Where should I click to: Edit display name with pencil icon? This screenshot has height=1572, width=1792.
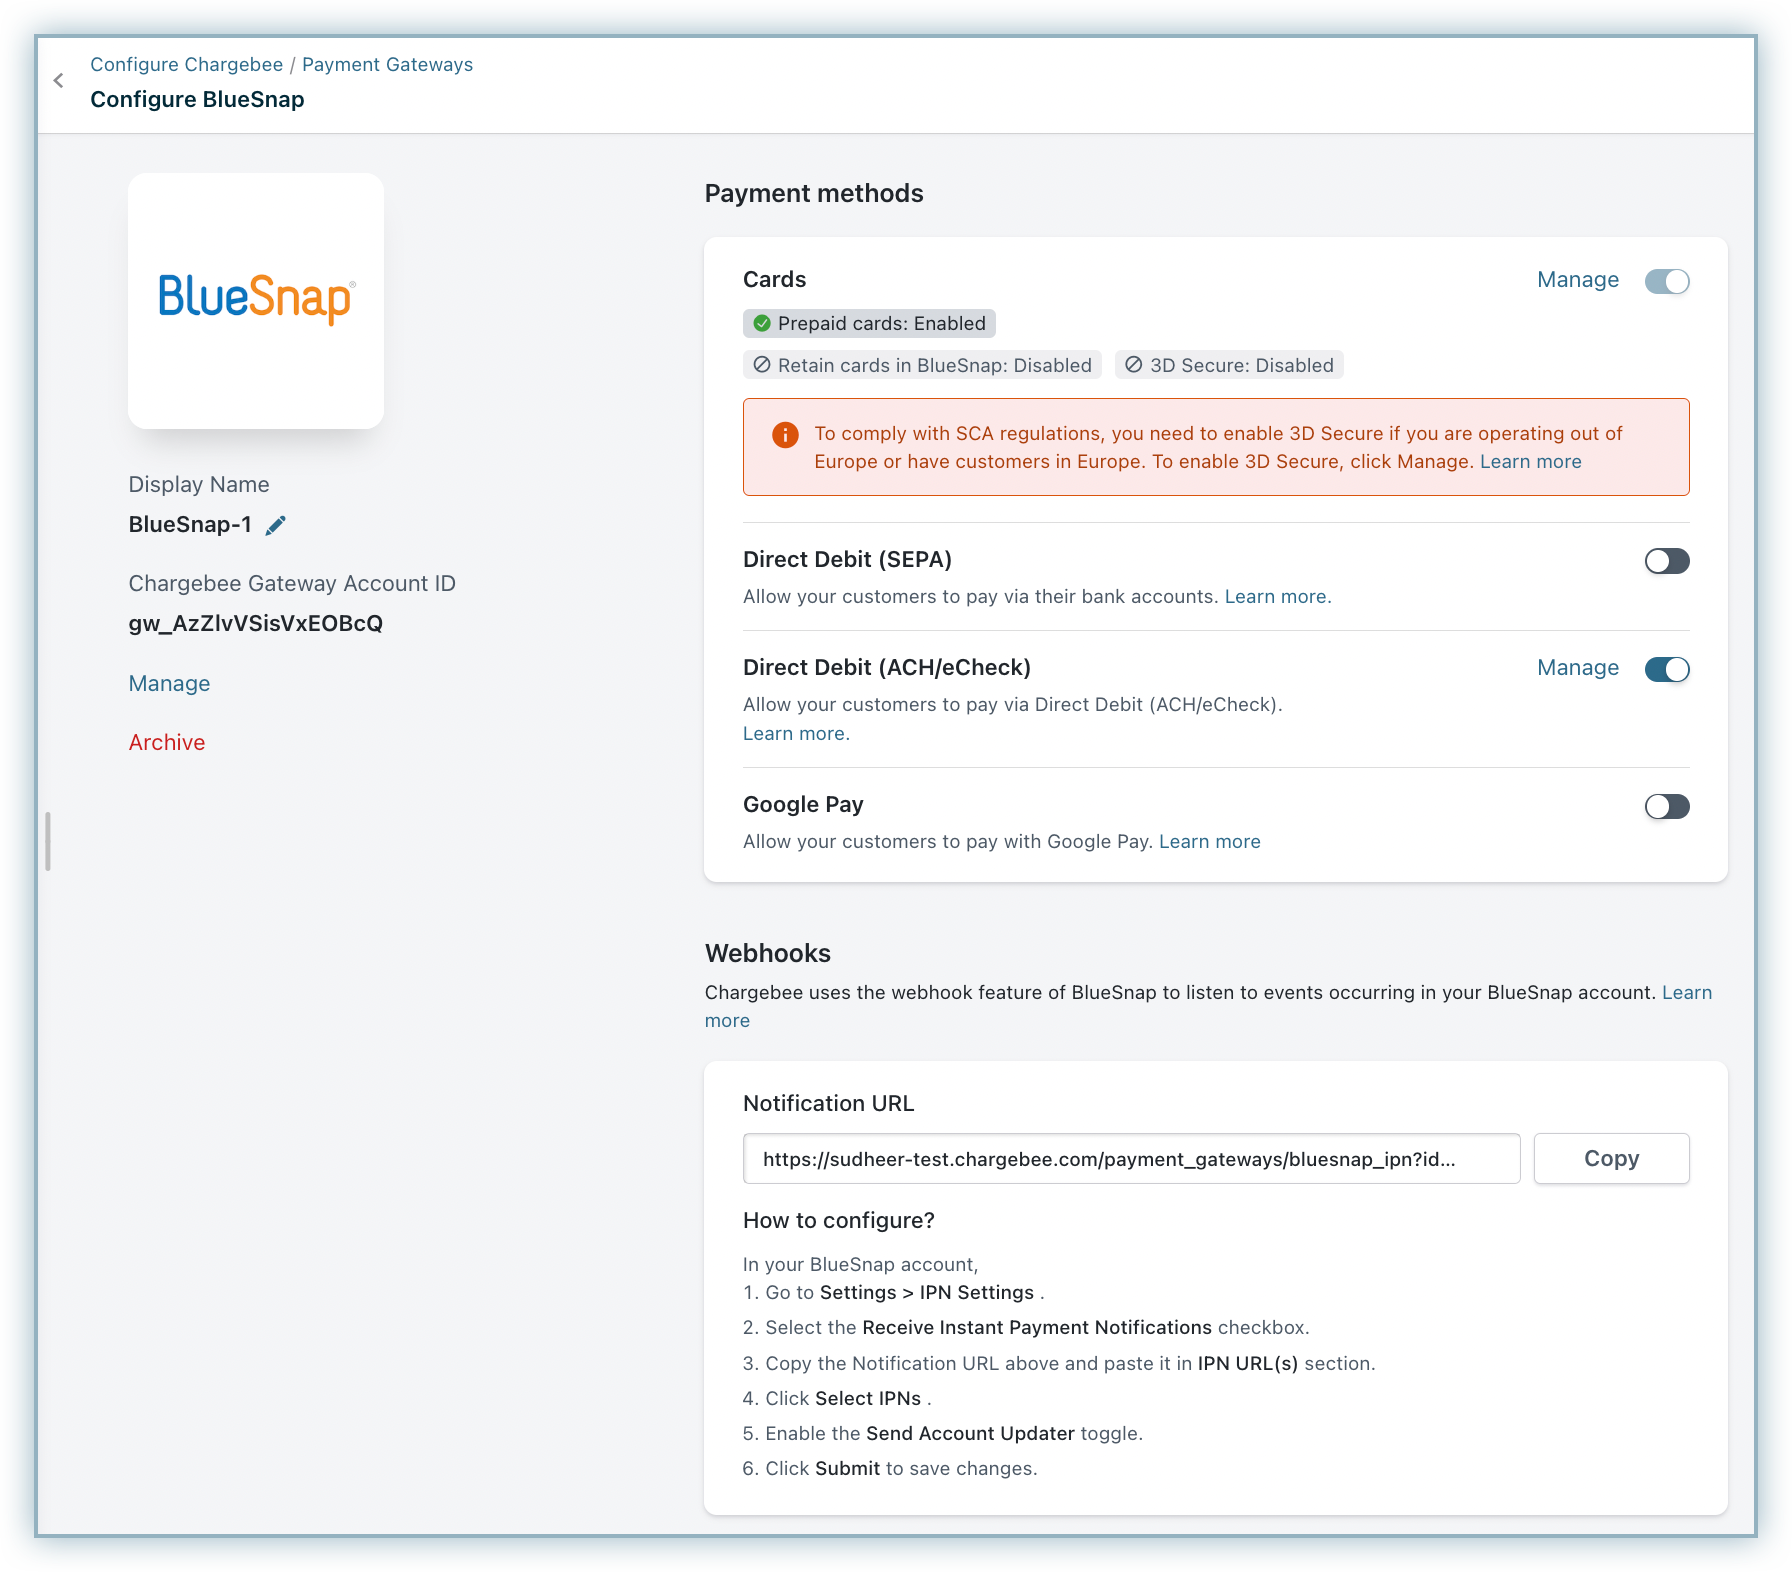pyautogui.click(x=276, y=525)
